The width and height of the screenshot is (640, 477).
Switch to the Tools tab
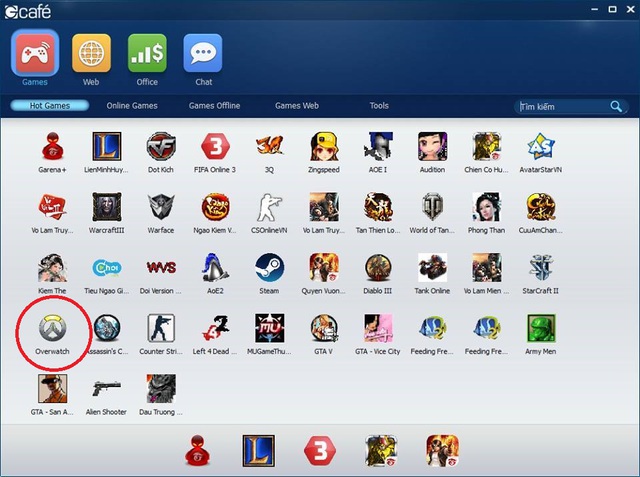[379, 106]
